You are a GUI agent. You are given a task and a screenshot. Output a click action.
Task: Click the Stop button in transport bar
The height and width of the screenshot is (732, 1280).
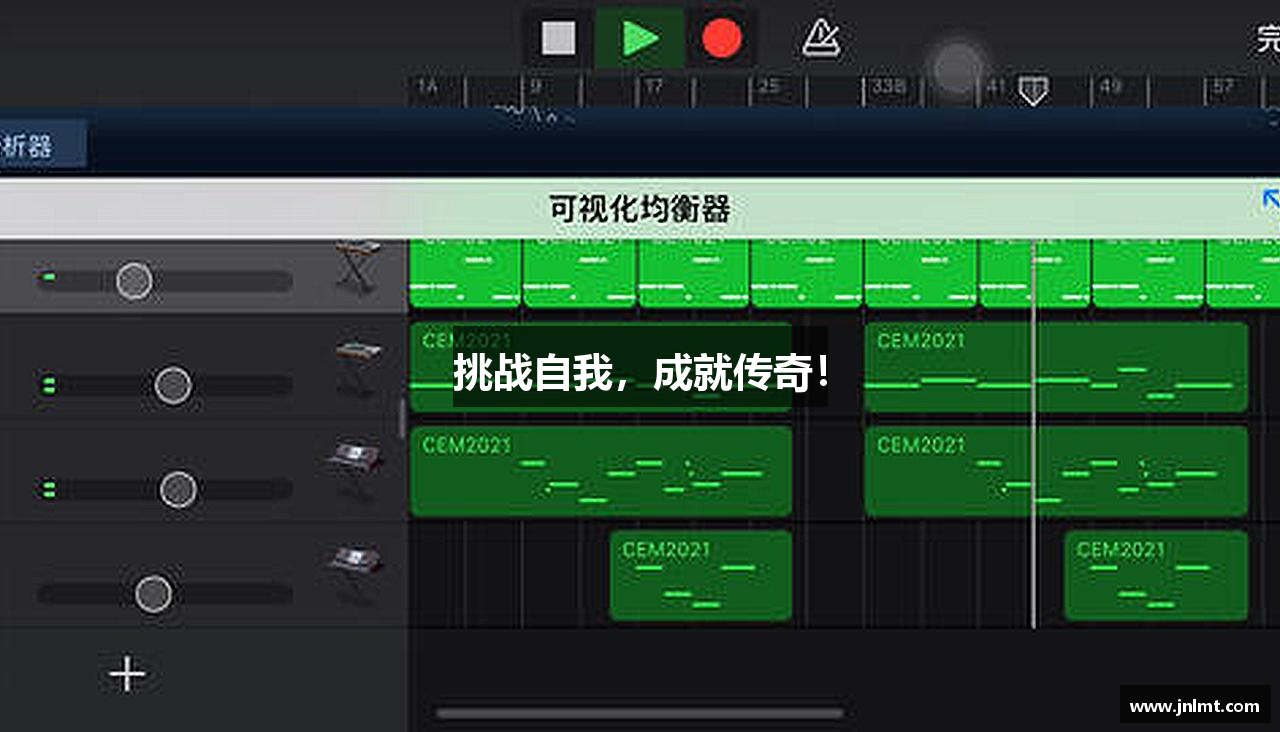(558, 39)
